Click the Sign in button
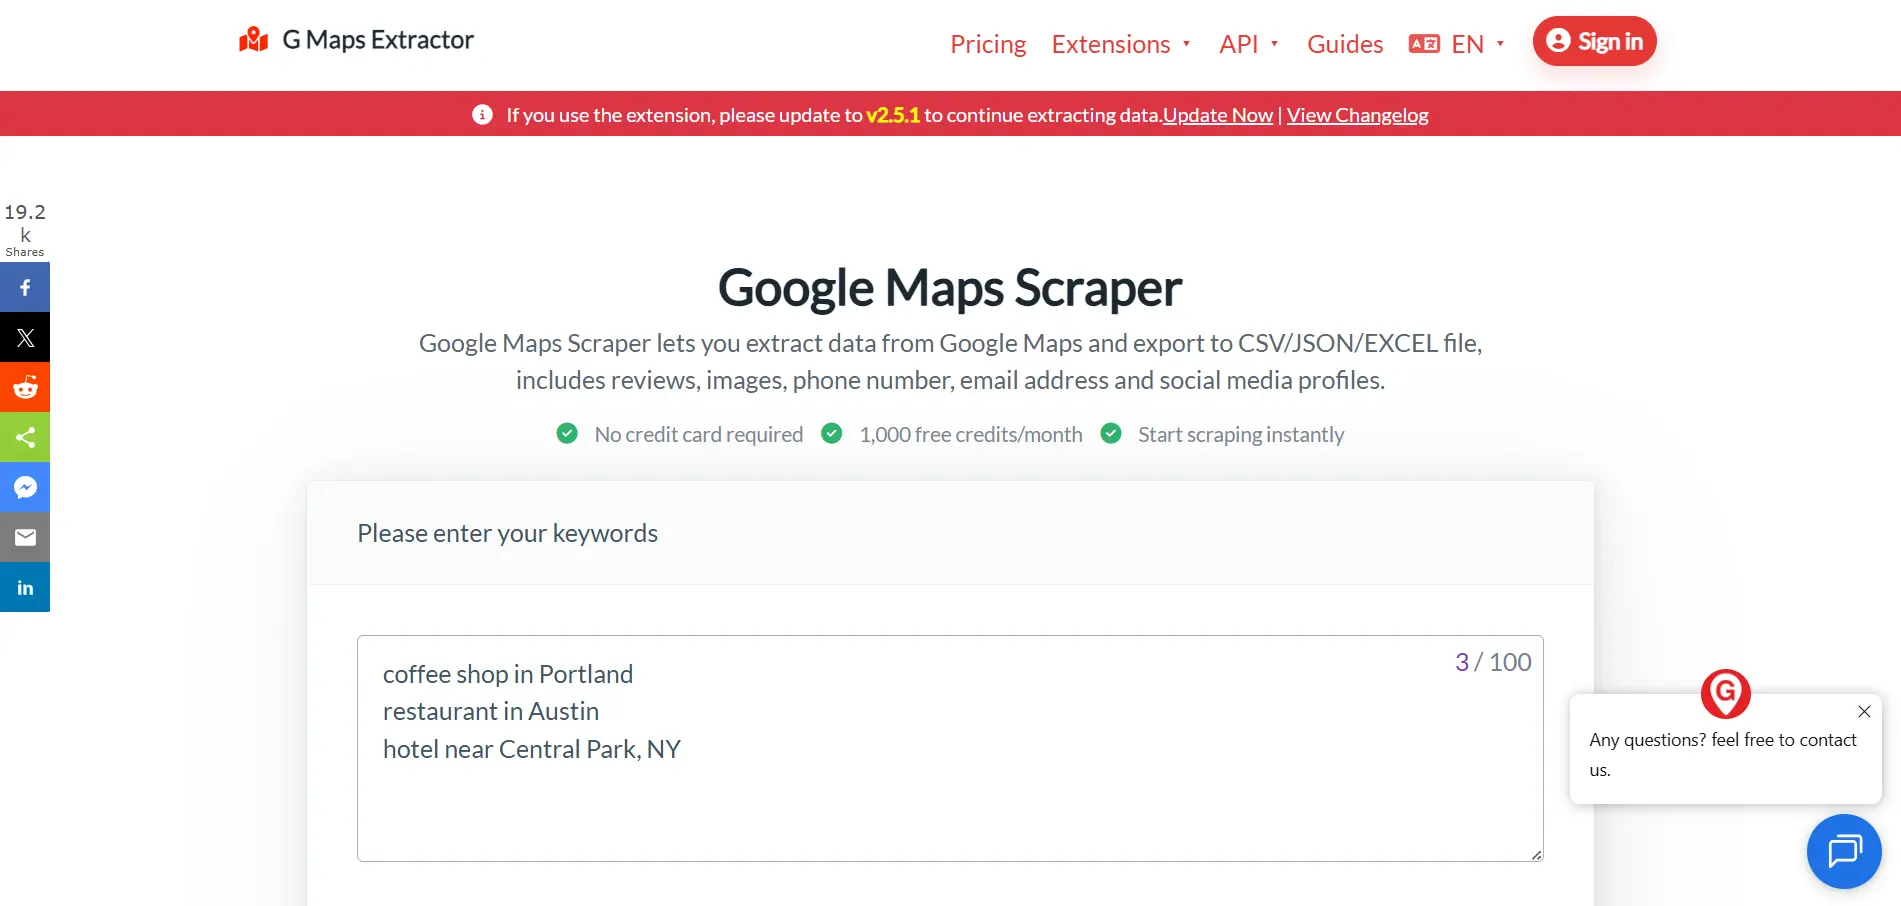Image resolution: width=1901 pixels, height=906 pixels. tap(1594, 41)
